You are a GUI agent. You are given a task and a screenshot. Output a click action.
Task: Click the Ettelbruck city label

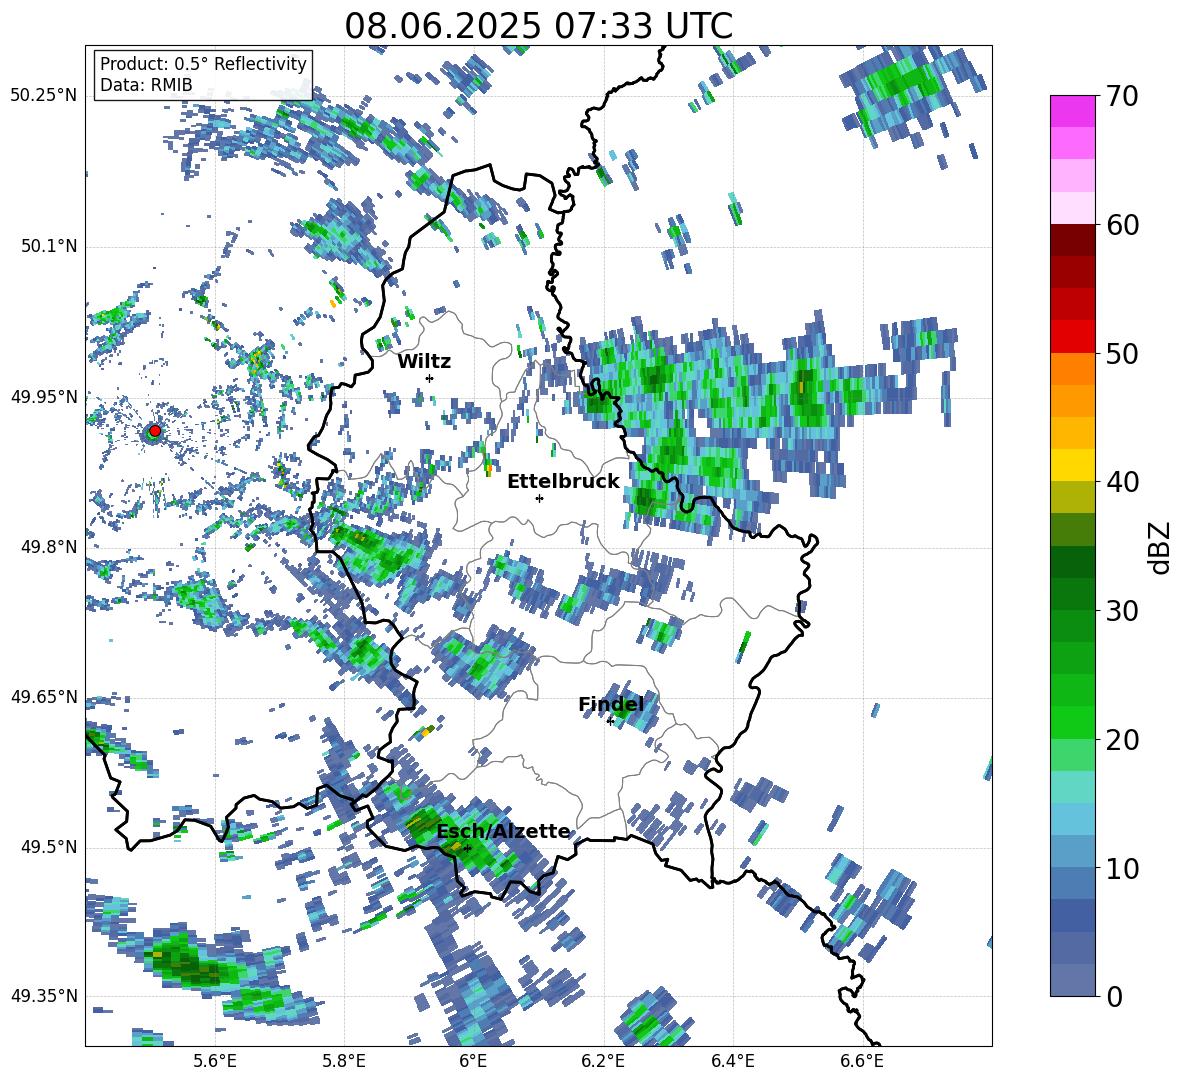563,482
